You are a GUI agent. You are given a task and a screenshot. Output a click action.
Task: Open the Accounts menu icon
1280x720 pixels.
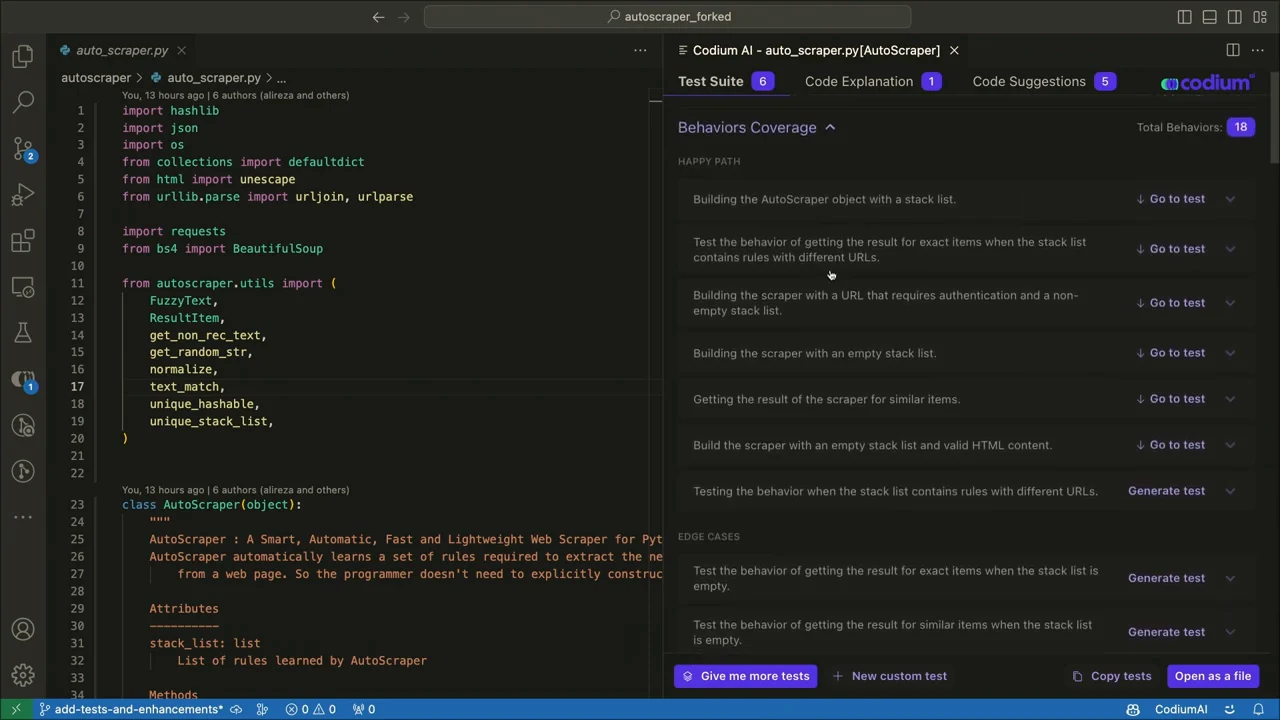click(23, 630)
